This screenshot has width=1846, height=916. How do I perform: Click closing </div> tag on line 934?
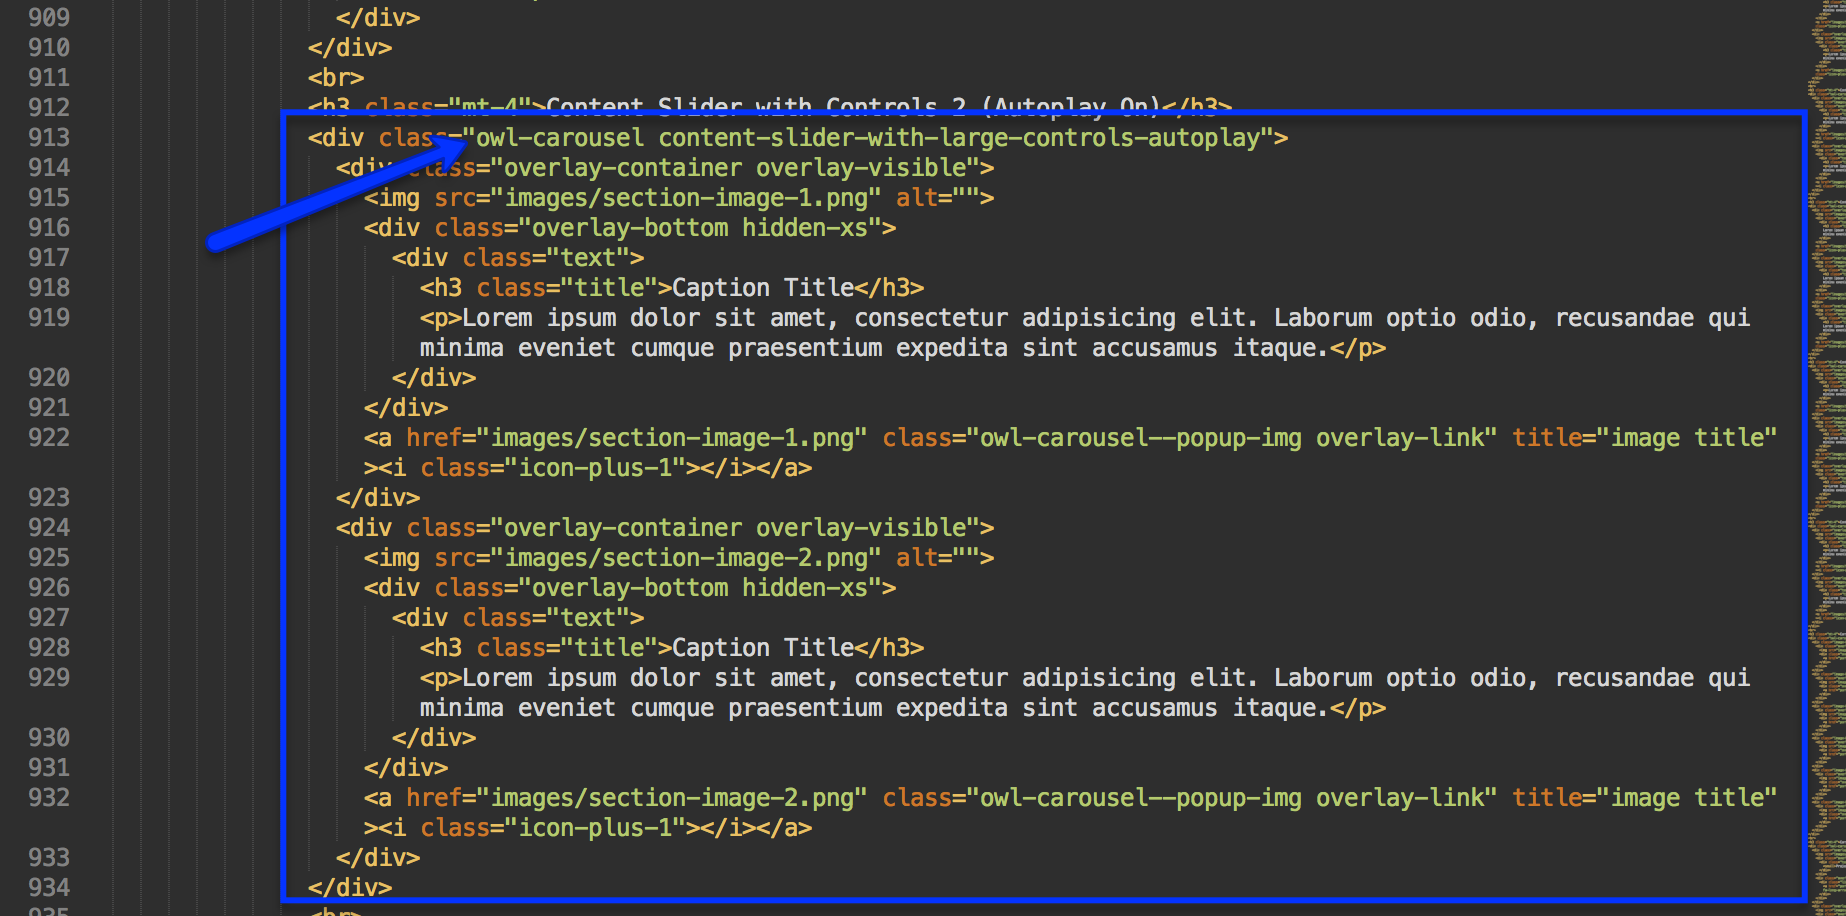pos(350,888)
